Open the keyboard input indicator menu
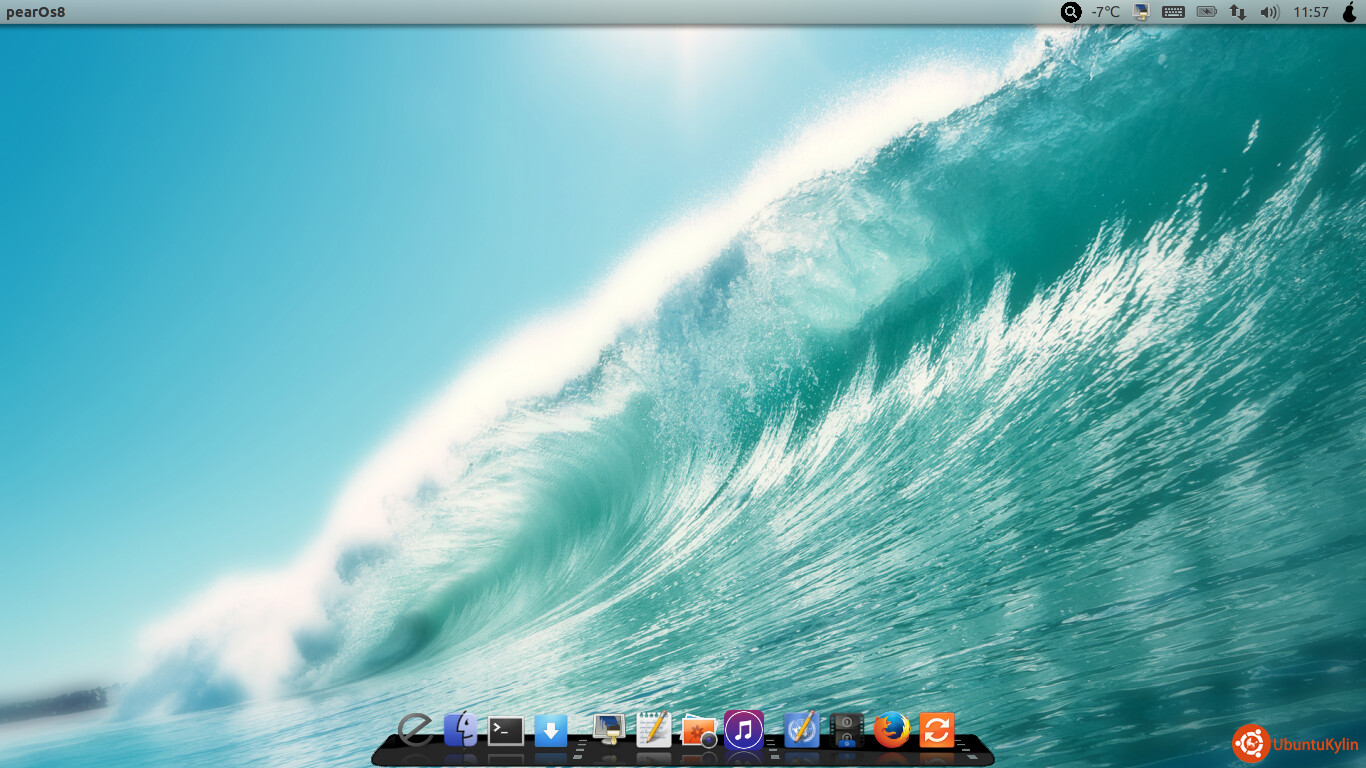Viewport: 1366px width, 768px height. coord(1173,12)
